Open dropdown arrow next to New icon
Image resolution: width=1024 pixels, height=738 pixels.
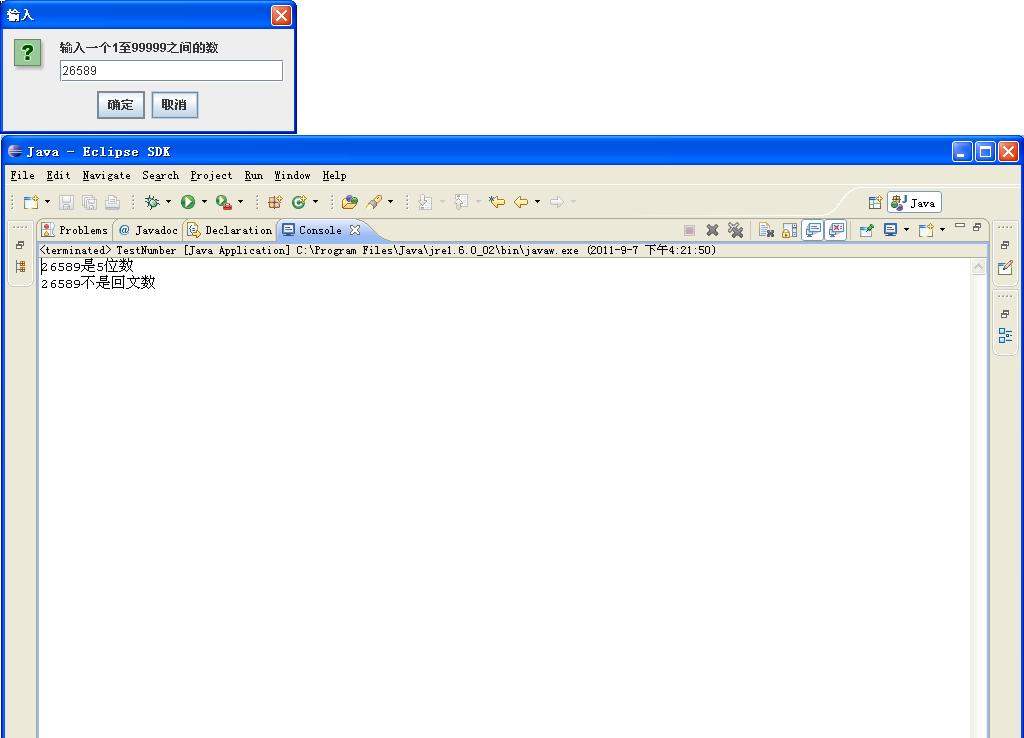pyautogui.click(x=47, y=202)
